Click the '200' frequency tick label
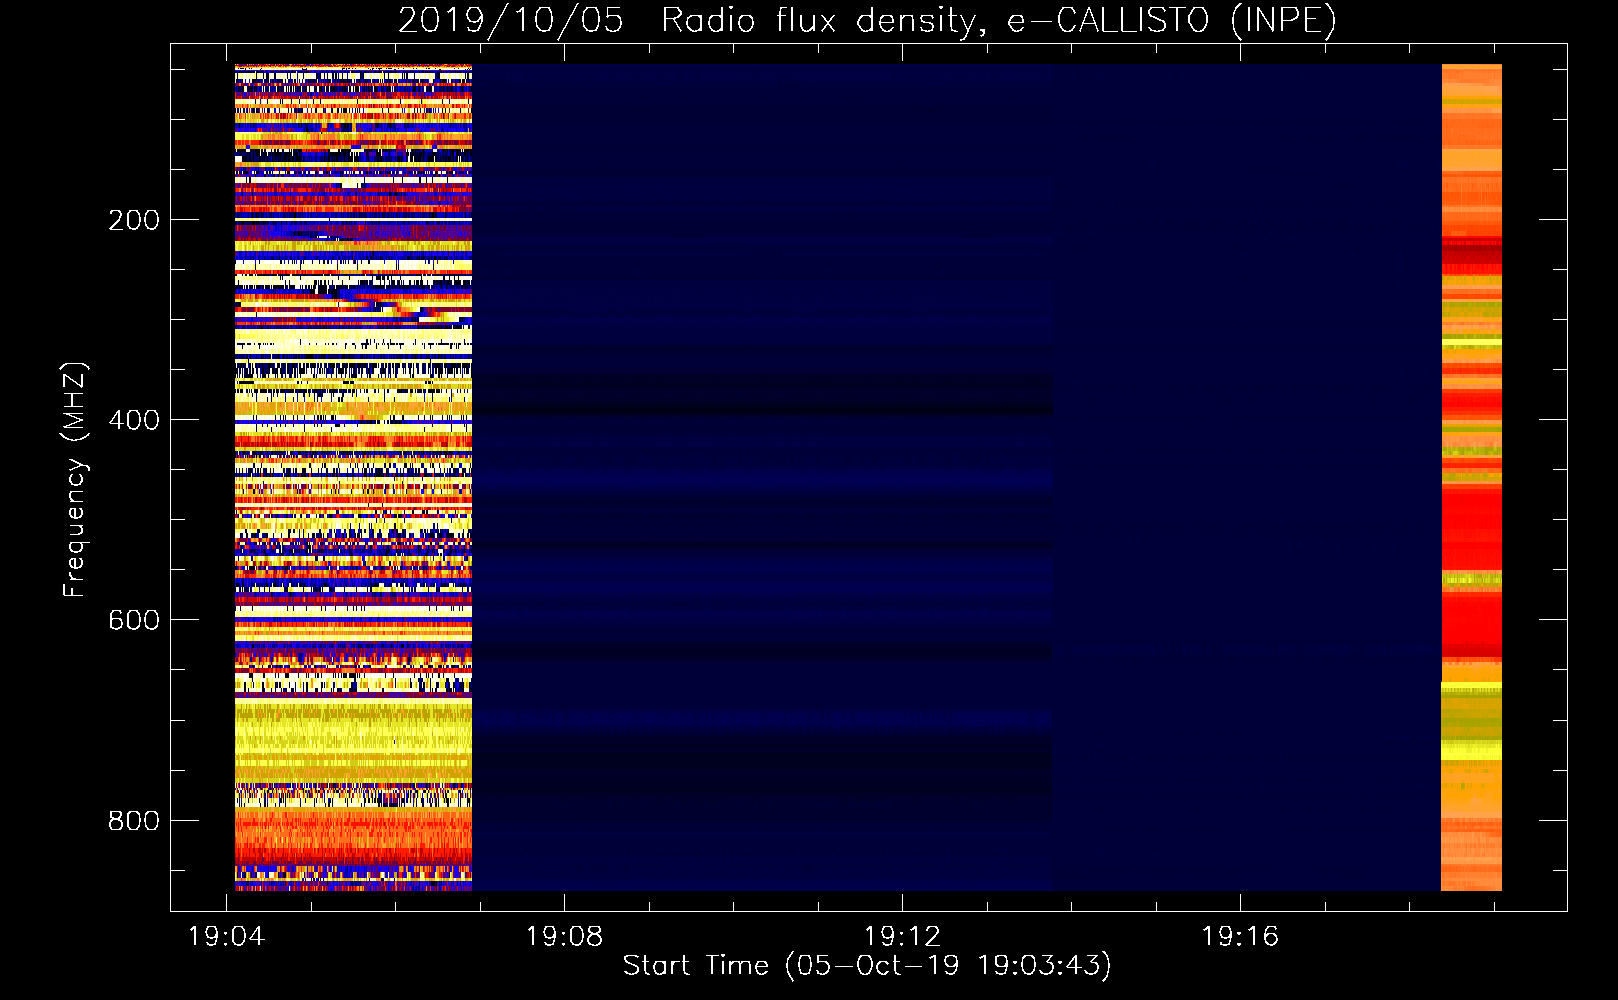The width and height of the screenshot is (1618, 1000). 134,220
